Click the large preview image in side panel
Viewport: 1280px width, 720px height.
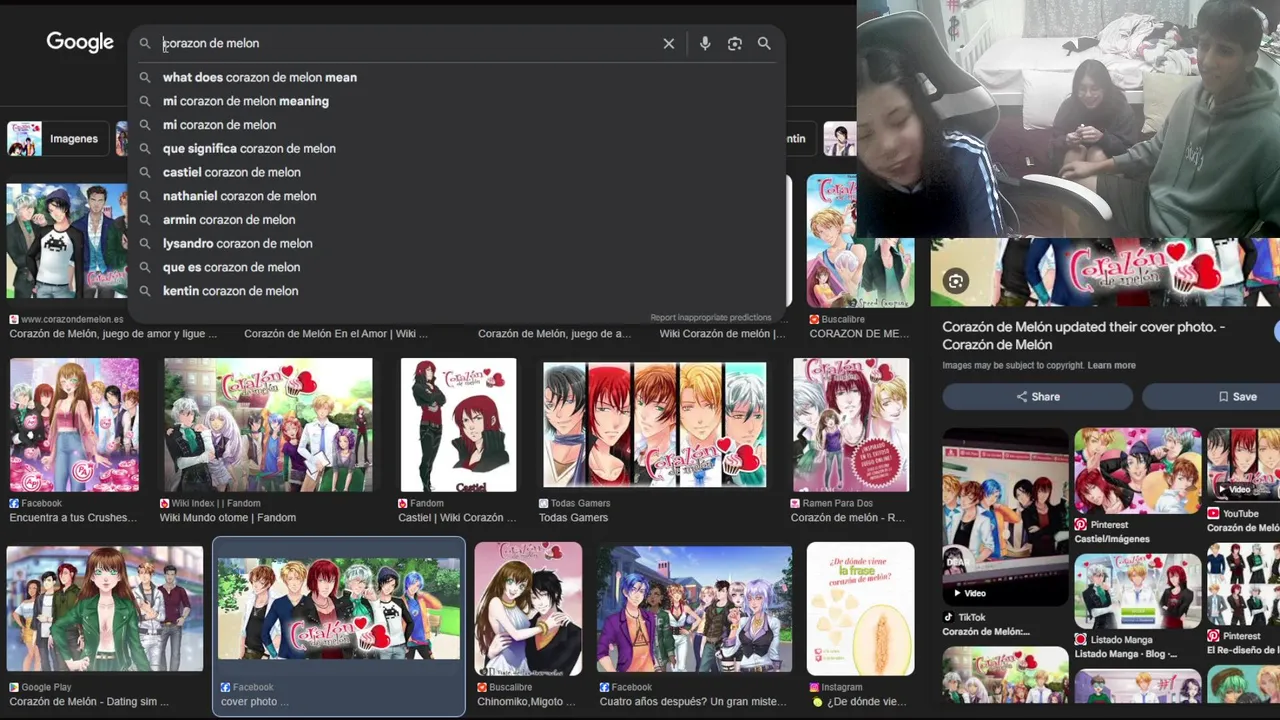click(x=1105, y=272)
